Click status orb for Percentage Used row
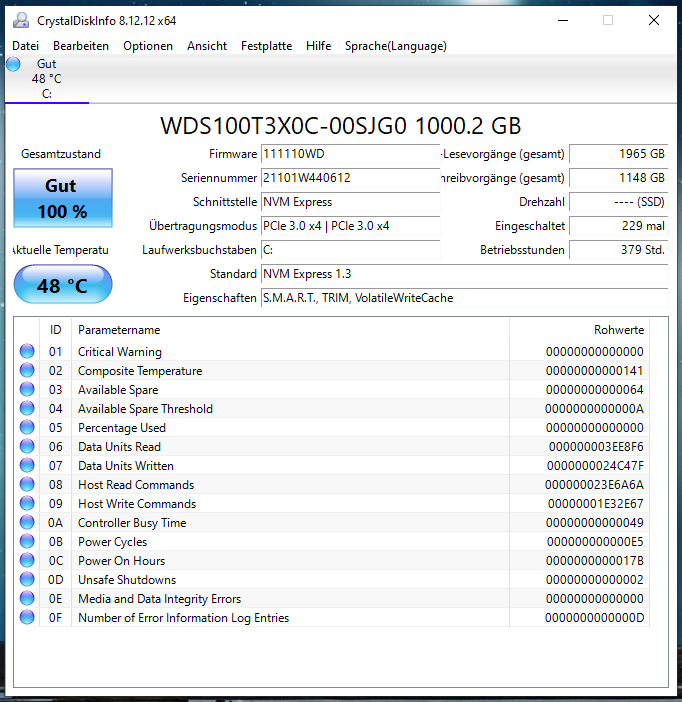Image resolution: width=682 pixels, height=702 pixels. (27, 427)
